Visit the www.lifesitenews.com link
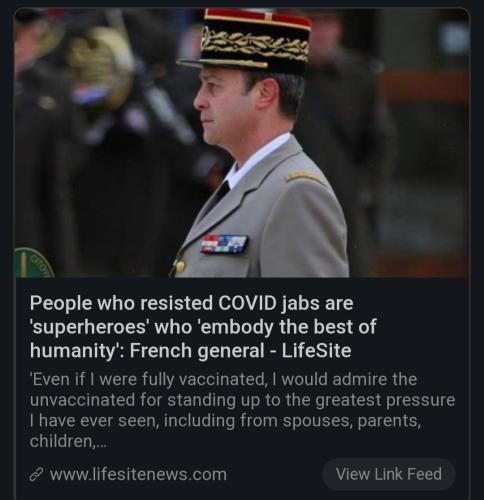The height and width of the screenshot is (500, 484). tap(138, 474)
